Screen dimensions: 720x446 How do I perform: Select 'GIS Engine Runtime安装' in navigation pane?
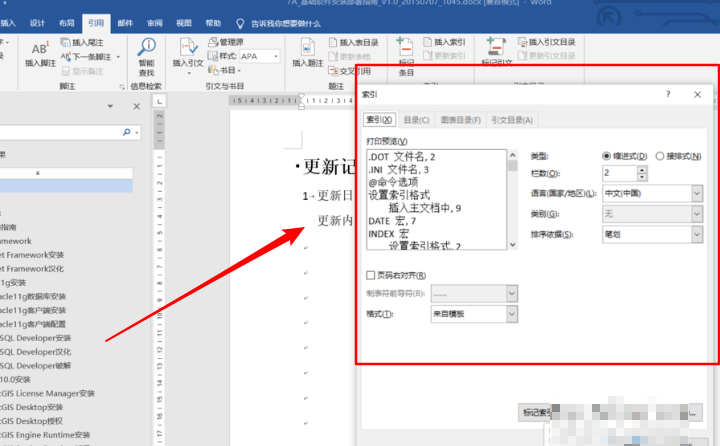[45, 435]
